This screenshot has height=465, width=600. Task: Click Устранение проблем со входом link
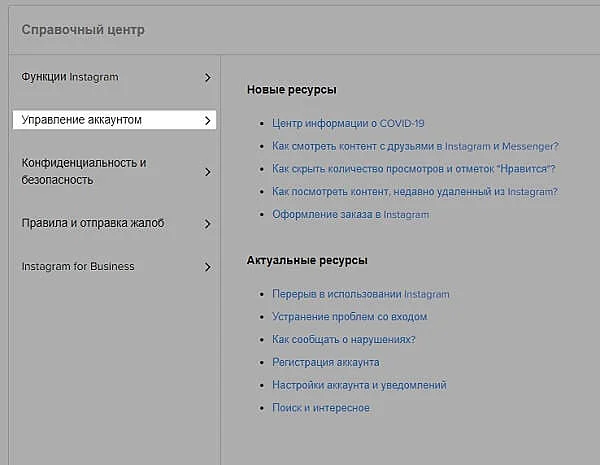coord(349,317)
